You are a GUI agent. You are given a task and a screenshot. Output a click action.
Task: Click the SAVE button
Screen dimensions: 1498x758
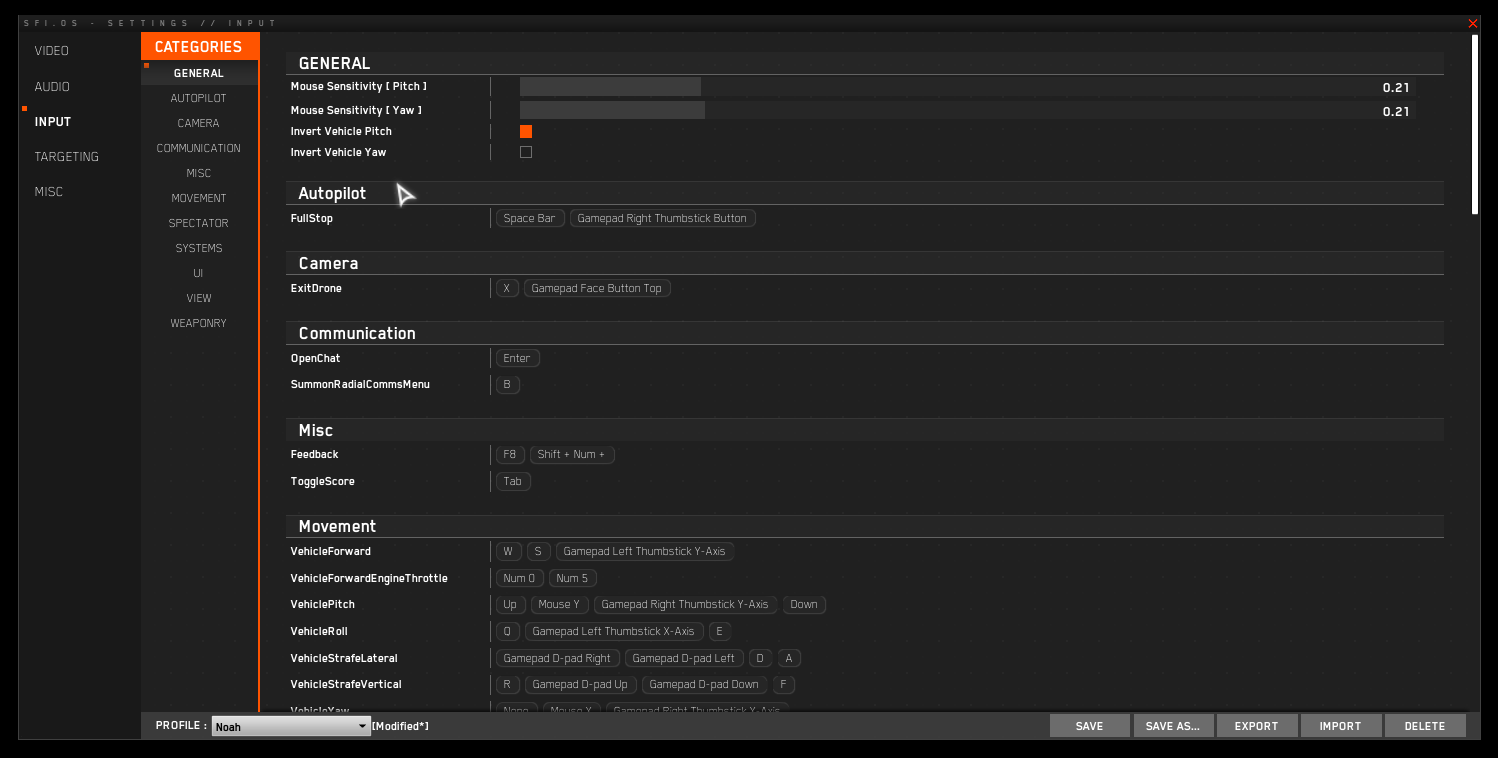(1089, 726)
